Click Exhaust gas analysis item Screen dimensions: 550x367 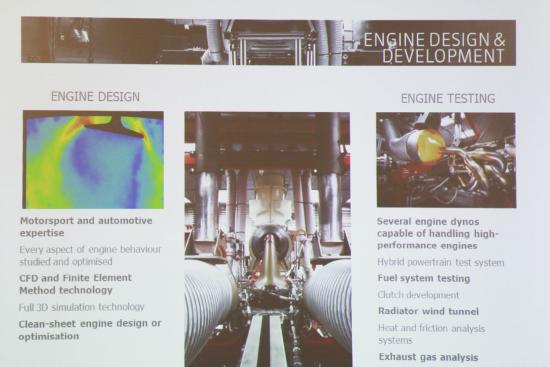[428, 357]
